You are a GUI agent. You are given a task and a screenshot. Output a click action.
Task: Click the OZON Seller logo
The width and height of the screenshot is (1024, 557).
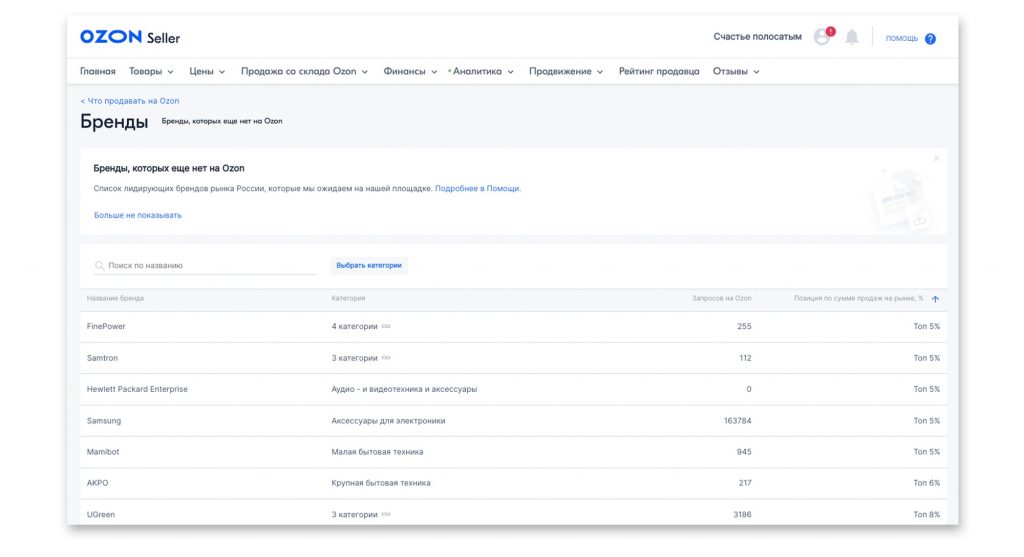pyautogui.click(x=130, y=37)
